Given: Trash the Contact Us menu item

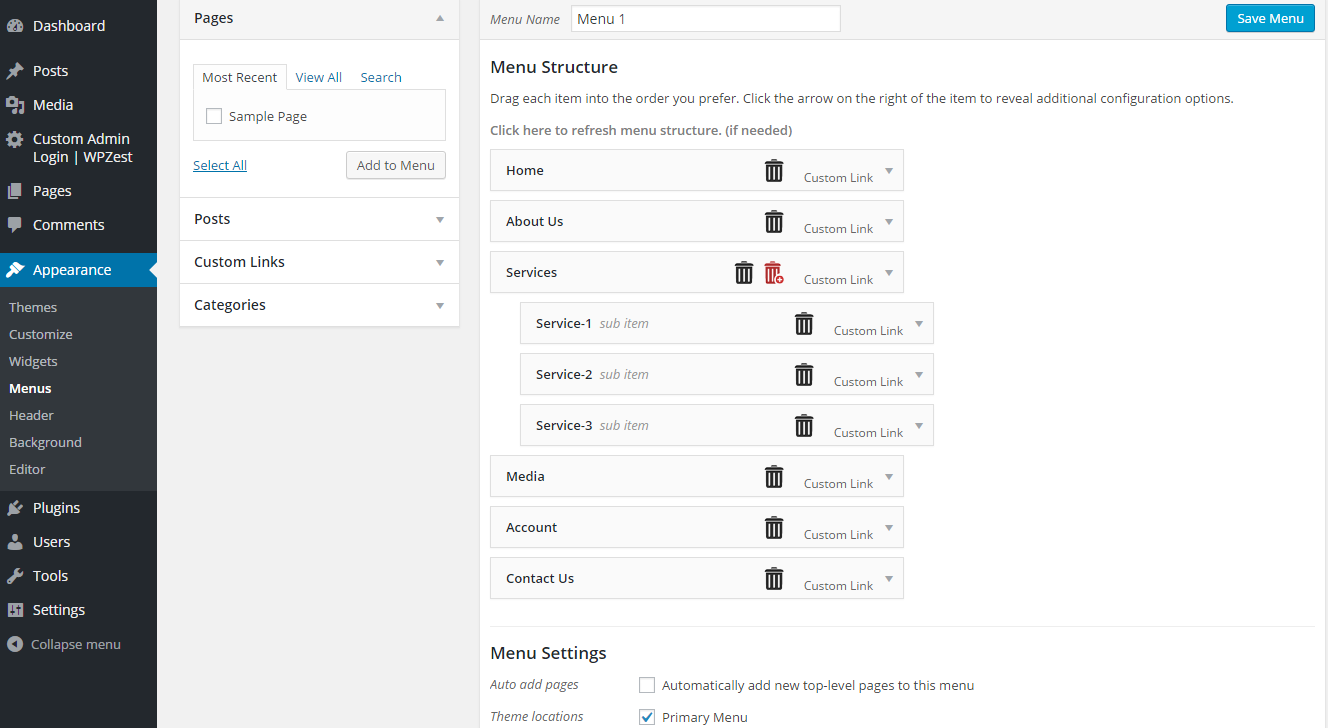Looking at the screenshot, I should click(x=774, y=578).
